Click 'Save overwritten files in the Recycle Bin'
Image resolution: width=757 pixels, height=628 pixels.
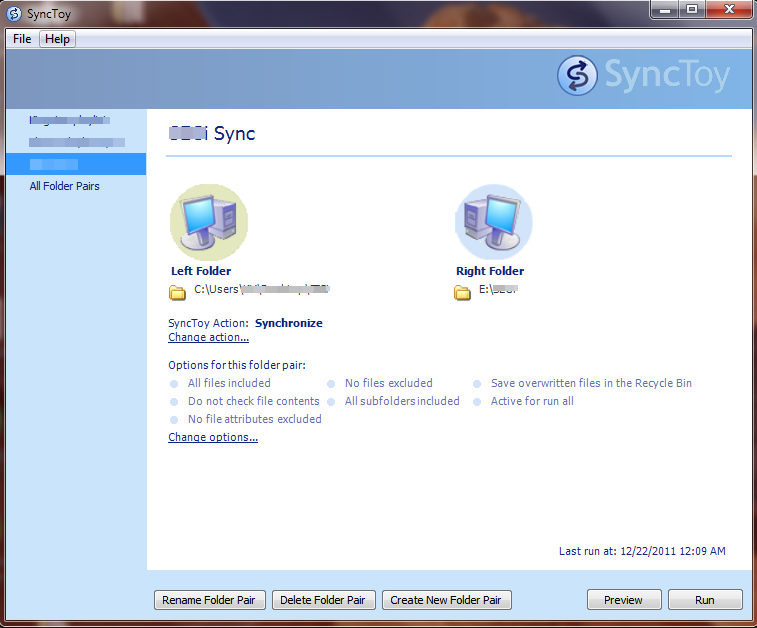pyautogui.click(x=591, y=383)
